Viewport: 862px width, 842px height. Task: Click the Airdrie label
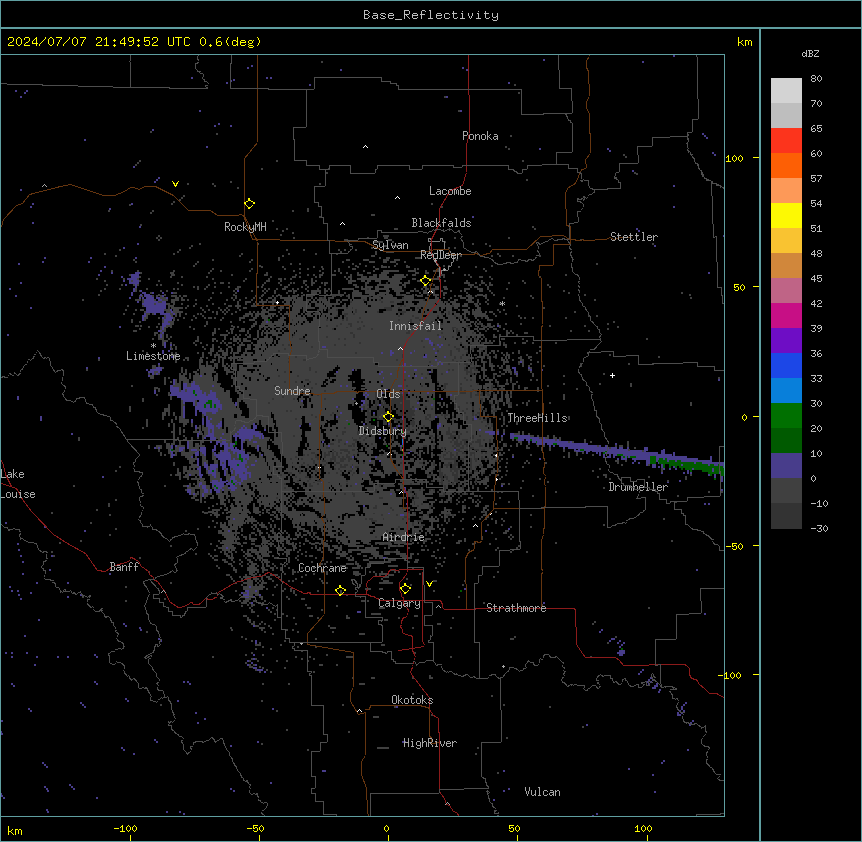404,537
